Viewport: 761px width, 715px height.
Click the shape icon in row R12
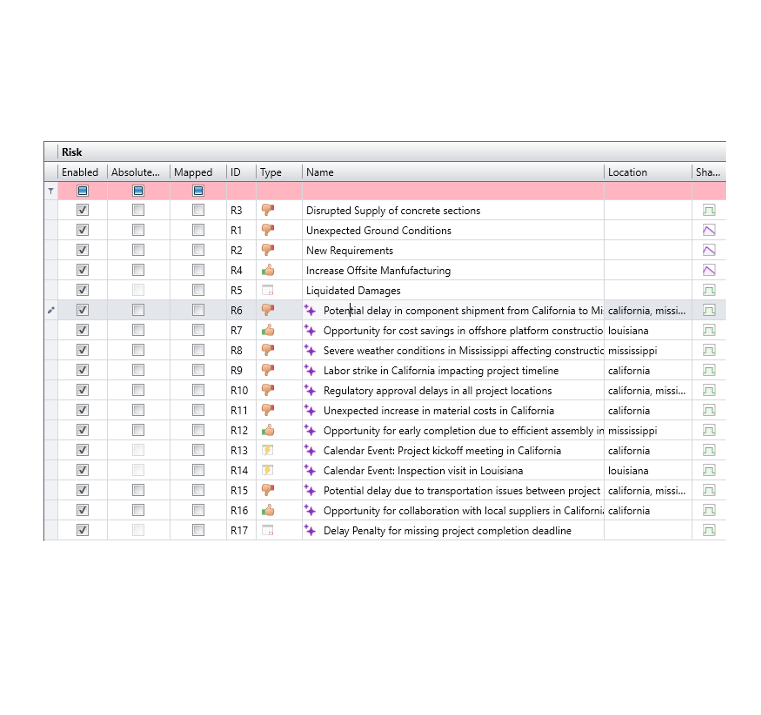coord(709,430)
